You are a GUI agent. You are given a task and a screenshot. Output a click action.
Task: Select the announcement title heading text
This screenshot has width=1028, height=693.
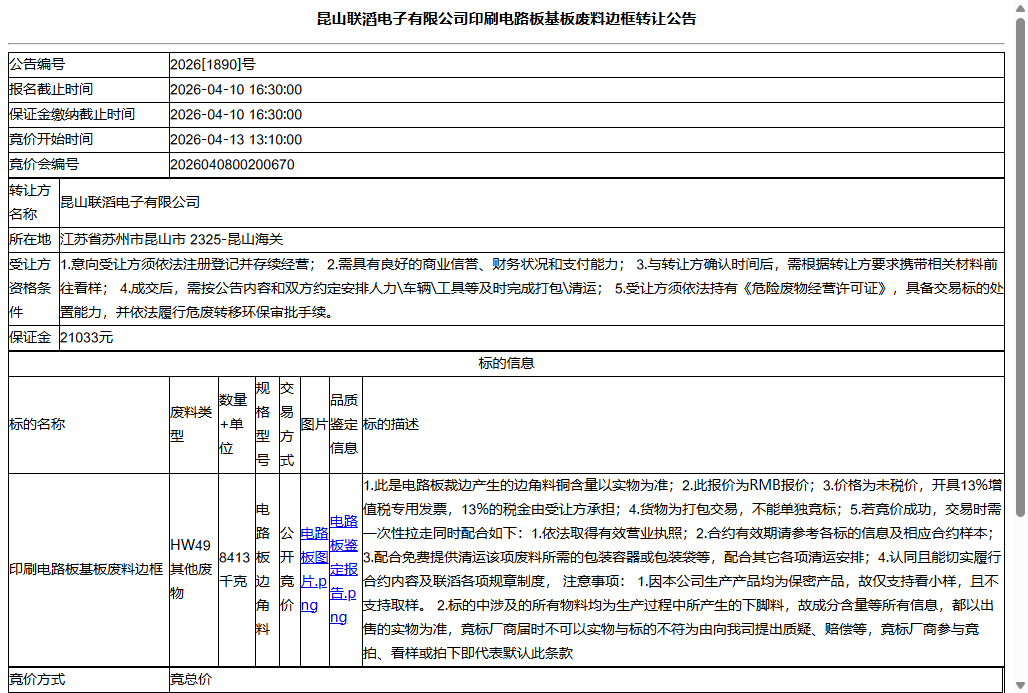point(506,18)
